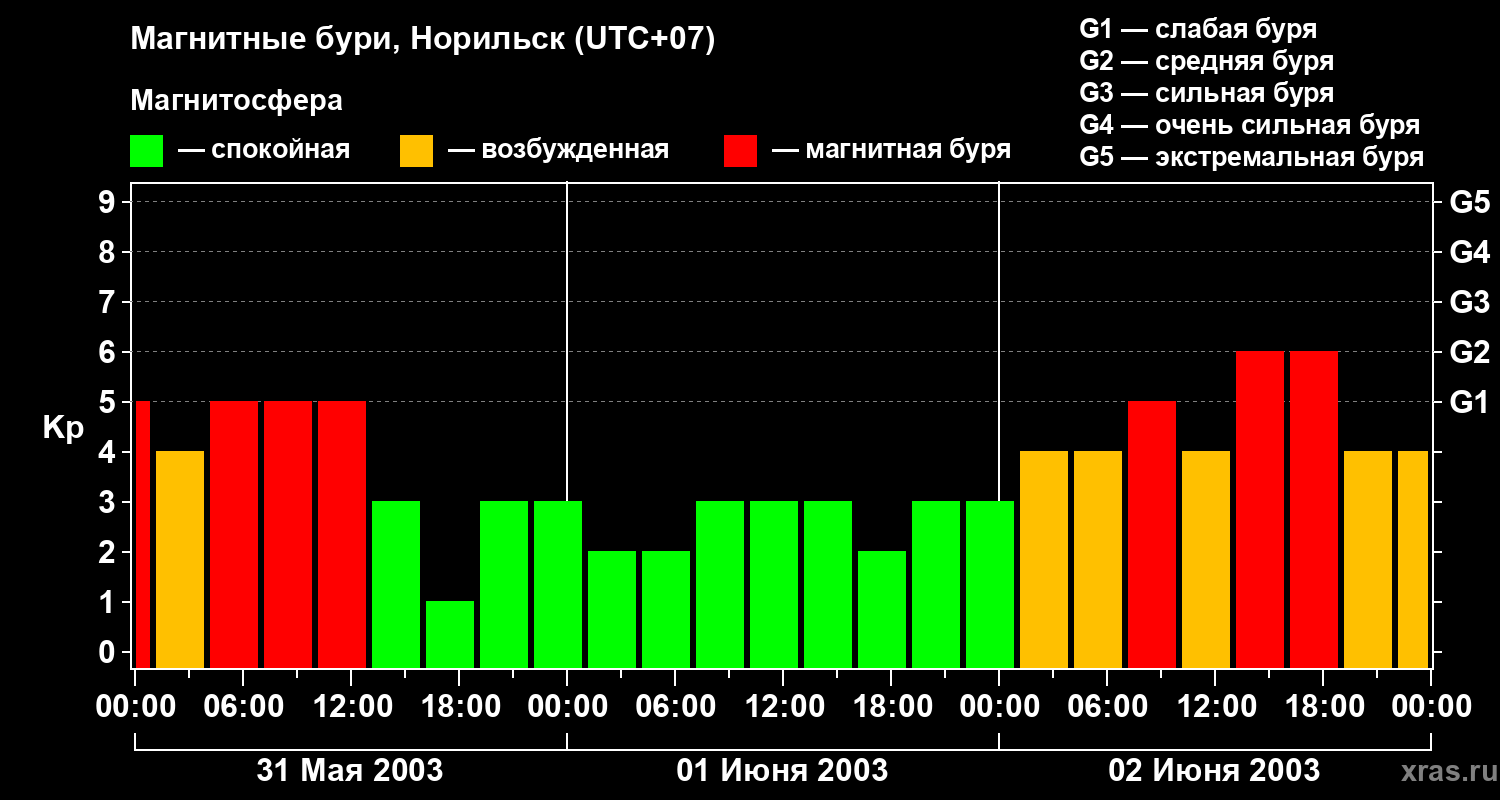Click the Kp 1 green bar on 31 Мая
Viewport: 1500px width, 800px height.
point(450,634)
